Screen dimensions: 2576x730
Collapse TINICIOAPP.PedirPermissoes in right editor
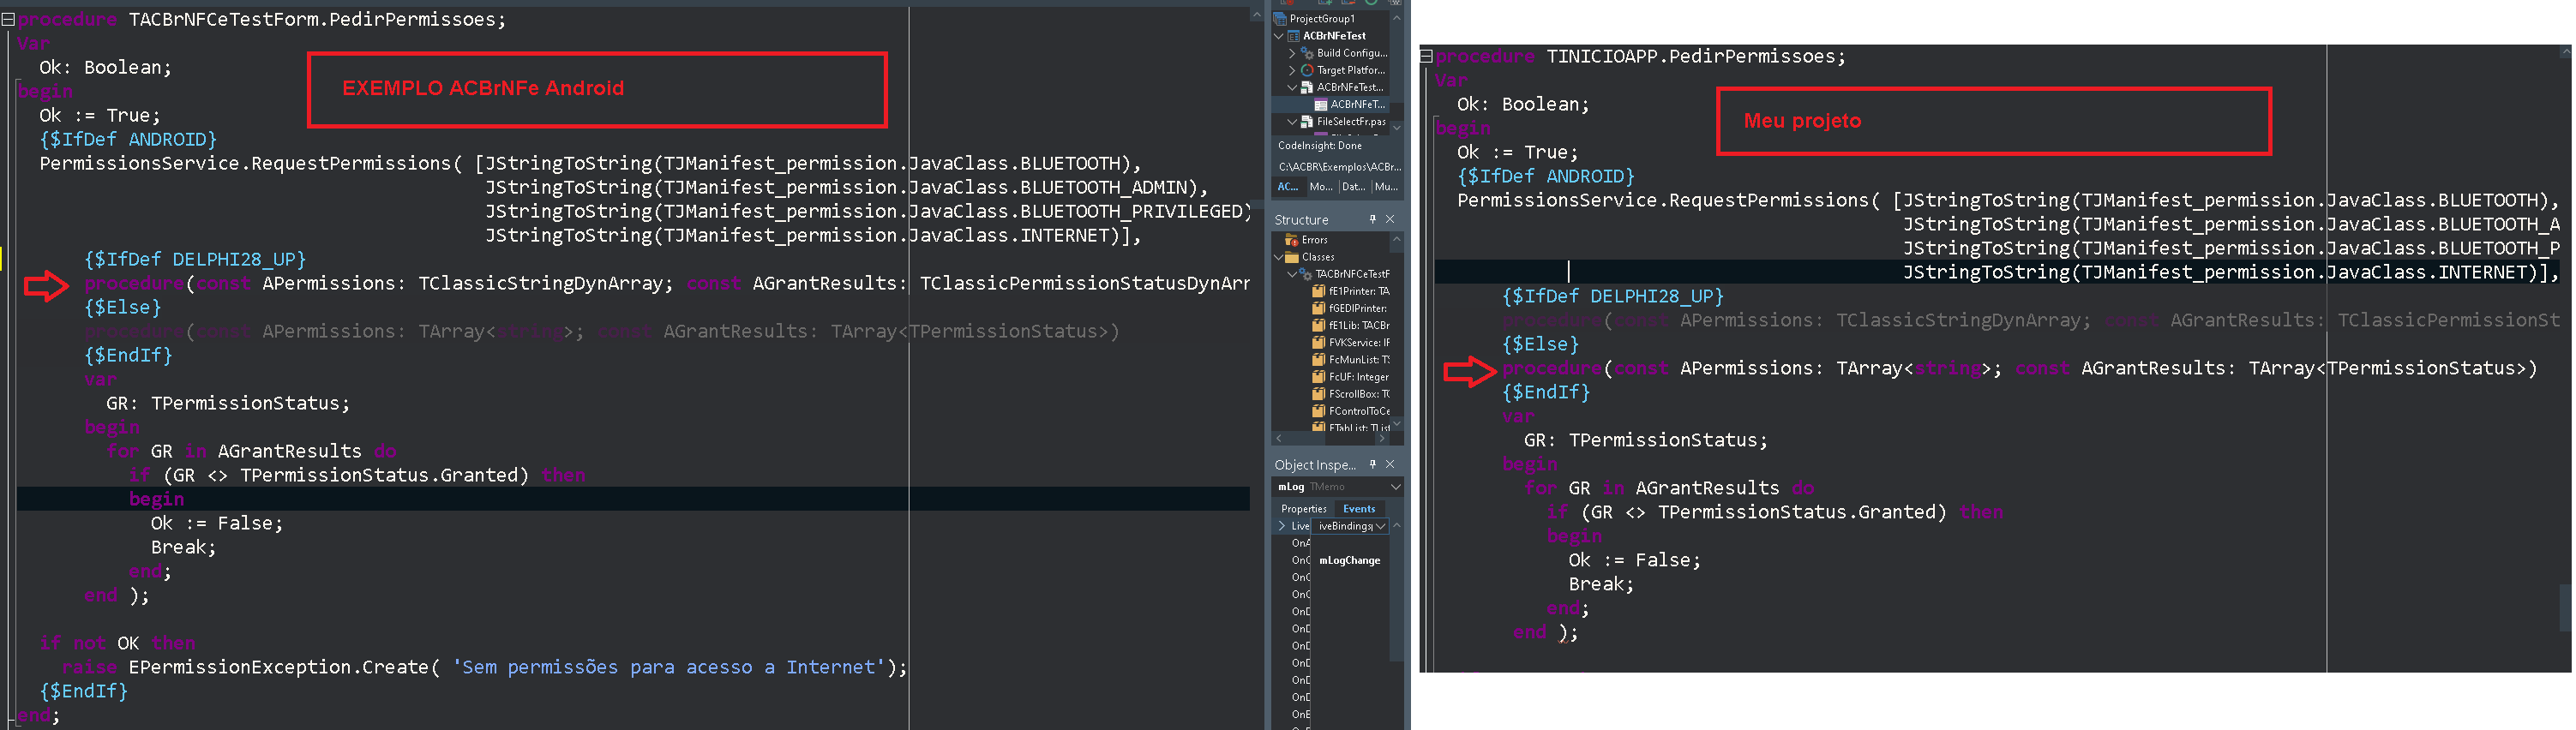[1427, 56]
